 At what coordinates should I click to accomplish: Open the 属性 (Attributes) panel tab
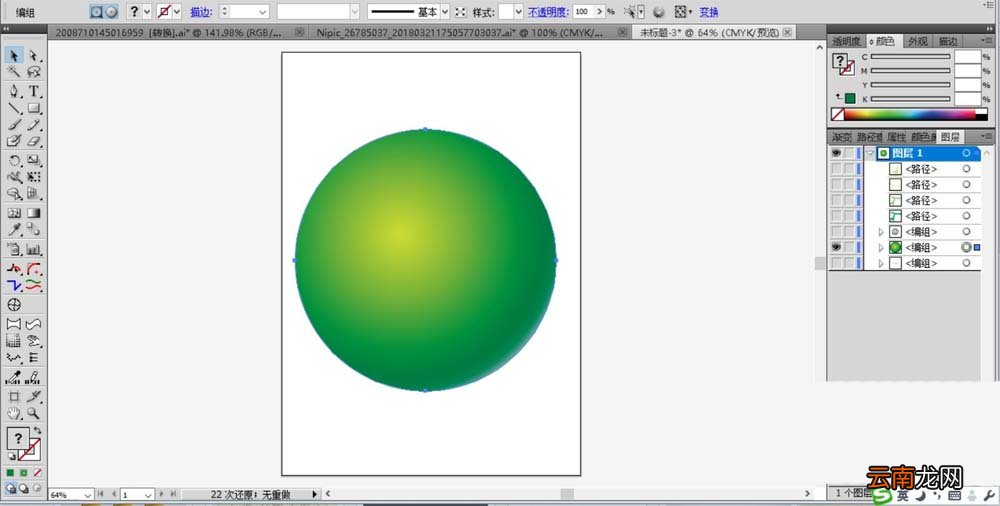896,137
